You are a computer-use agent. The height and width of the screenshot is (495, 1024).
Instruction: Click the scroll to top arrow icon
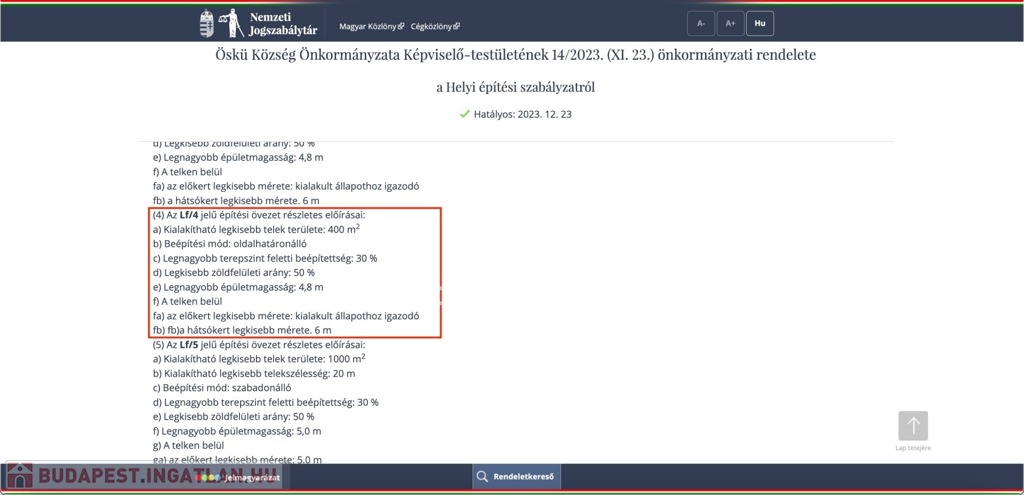click(x=912, y=426)
